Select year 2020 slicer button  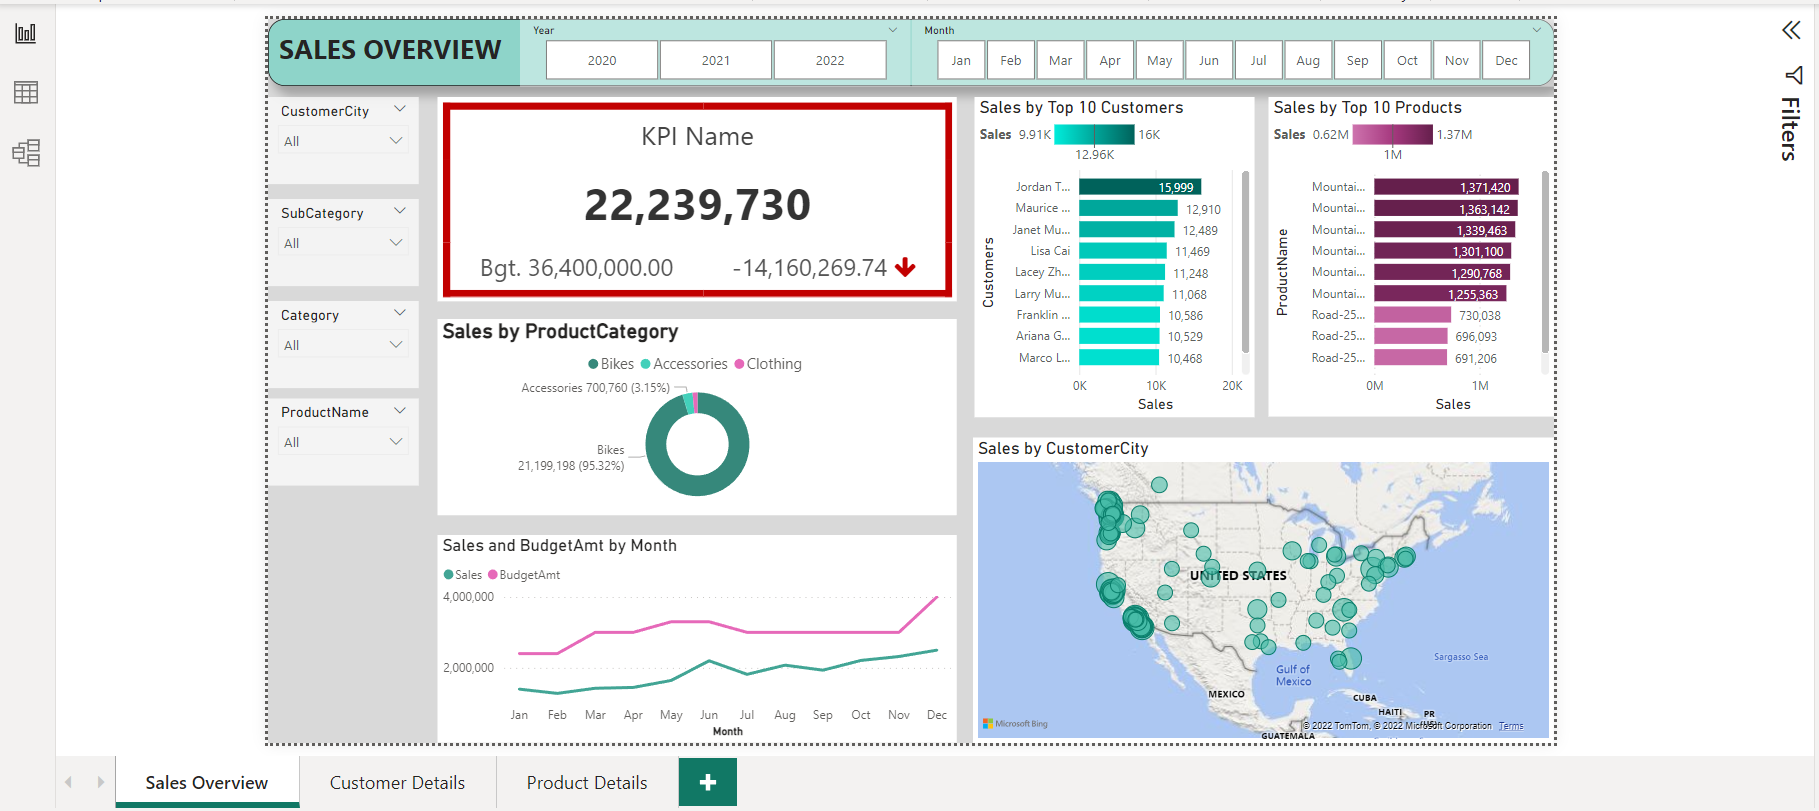tap(601, 60)
